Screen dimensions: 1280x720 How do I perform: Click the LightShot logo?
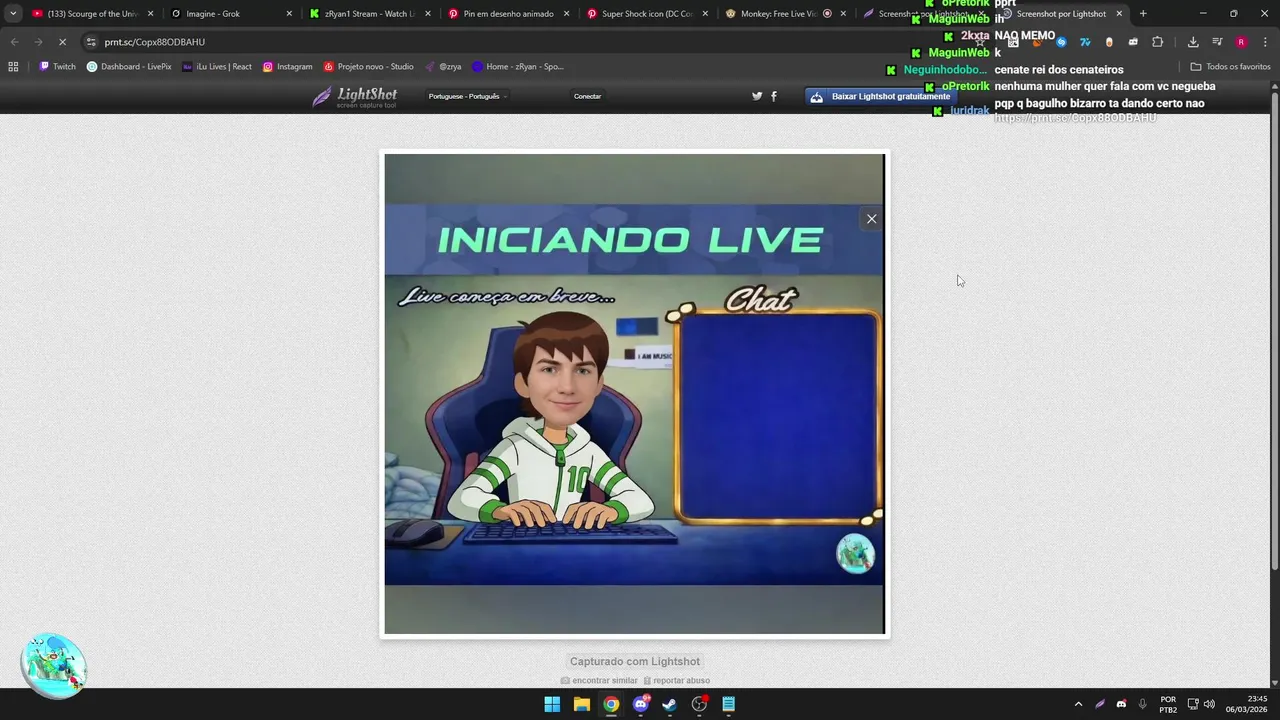tap(354, 97)
